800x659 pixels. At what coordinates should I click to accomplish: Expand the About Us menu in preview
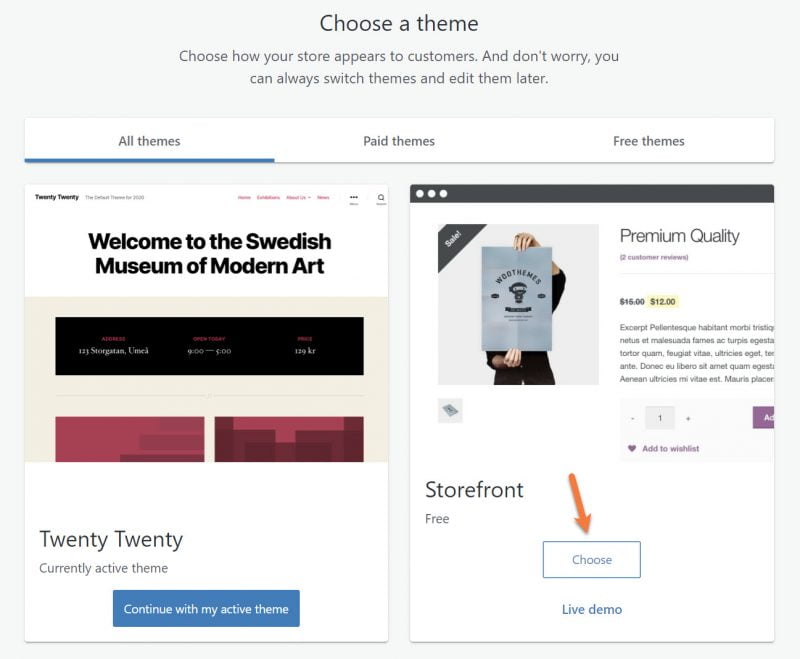298,197
